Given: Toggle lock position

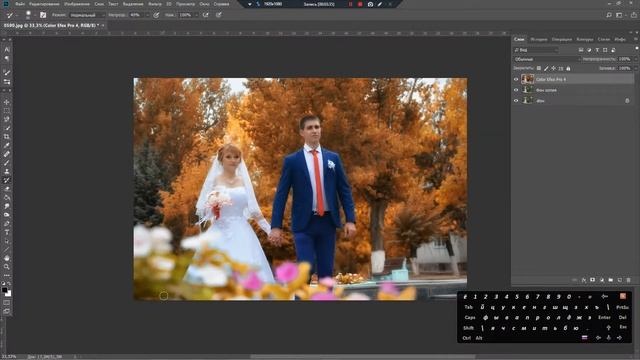Looking at the screenshot, I should pos(553,68).
